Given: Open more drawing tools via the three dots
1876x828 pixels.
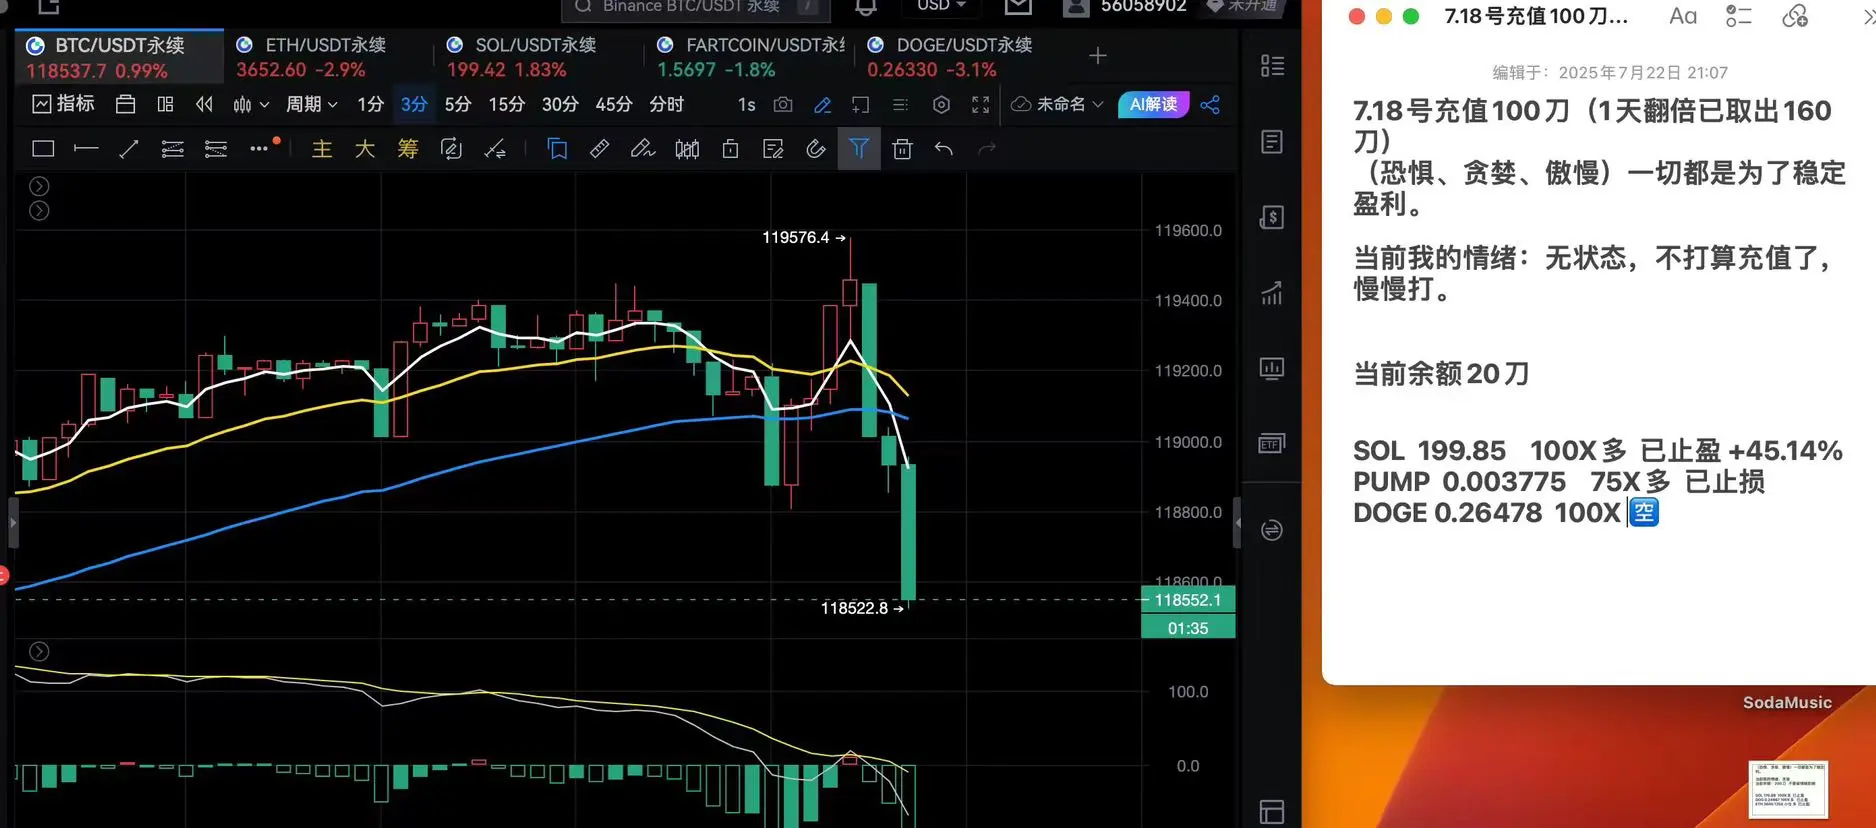Looking at the screenshot, I should [260, 149].
